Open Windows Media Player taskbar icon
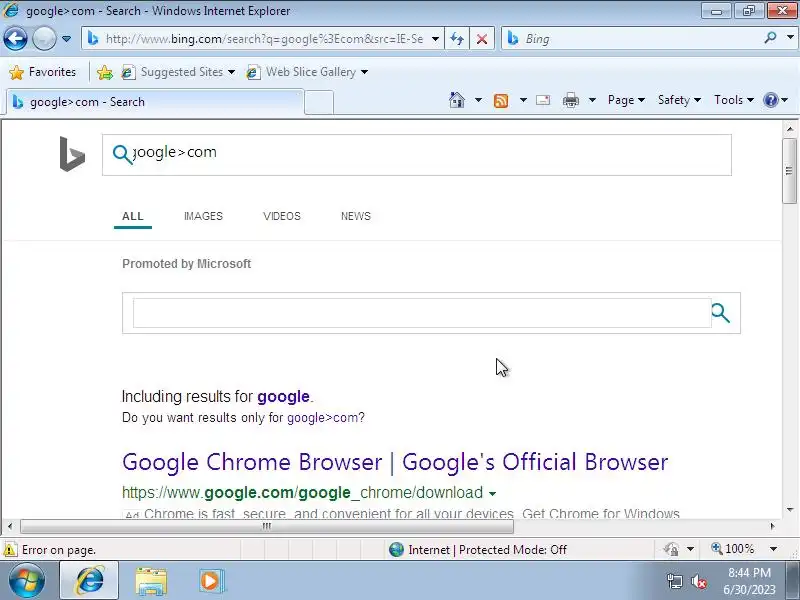 point(211,581)
